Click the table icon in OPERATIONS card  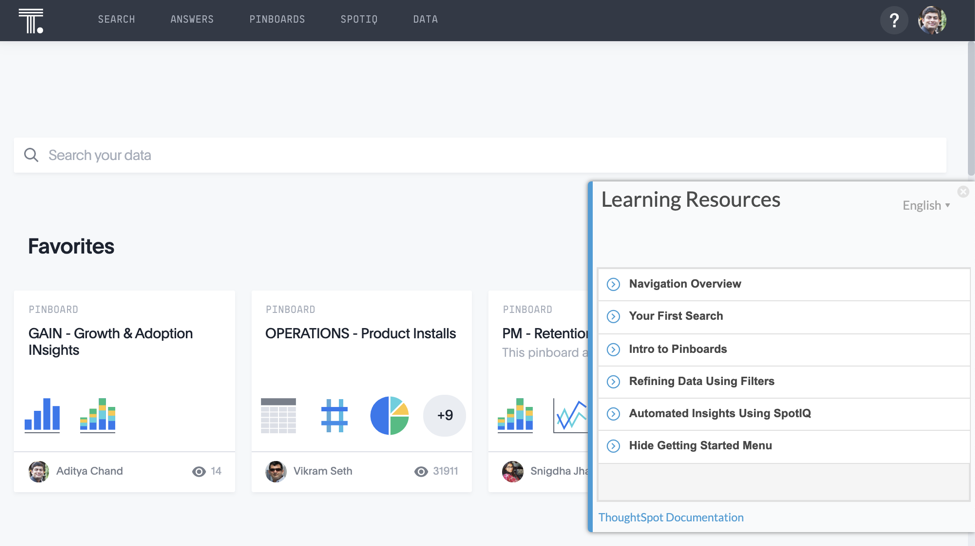[x=279, y=415]
